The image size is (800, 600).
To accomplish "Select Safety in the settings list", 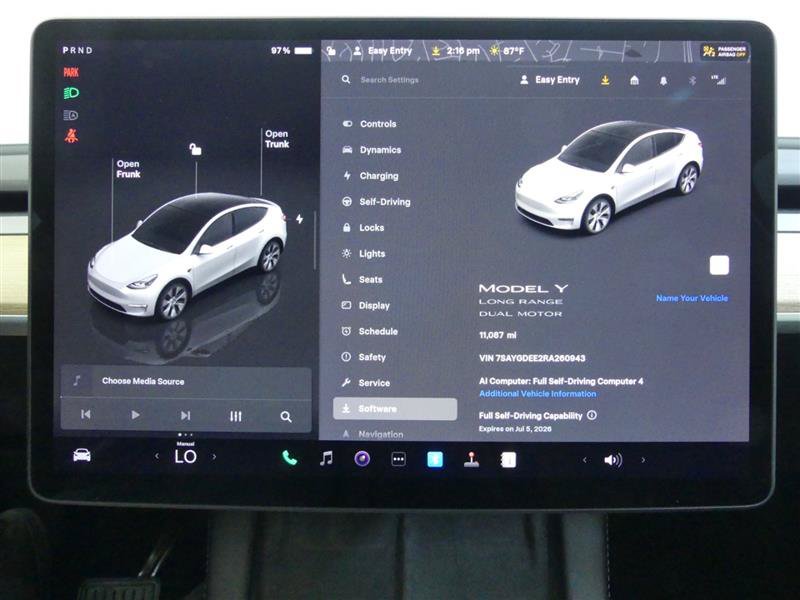I will [x=363, y=357].
